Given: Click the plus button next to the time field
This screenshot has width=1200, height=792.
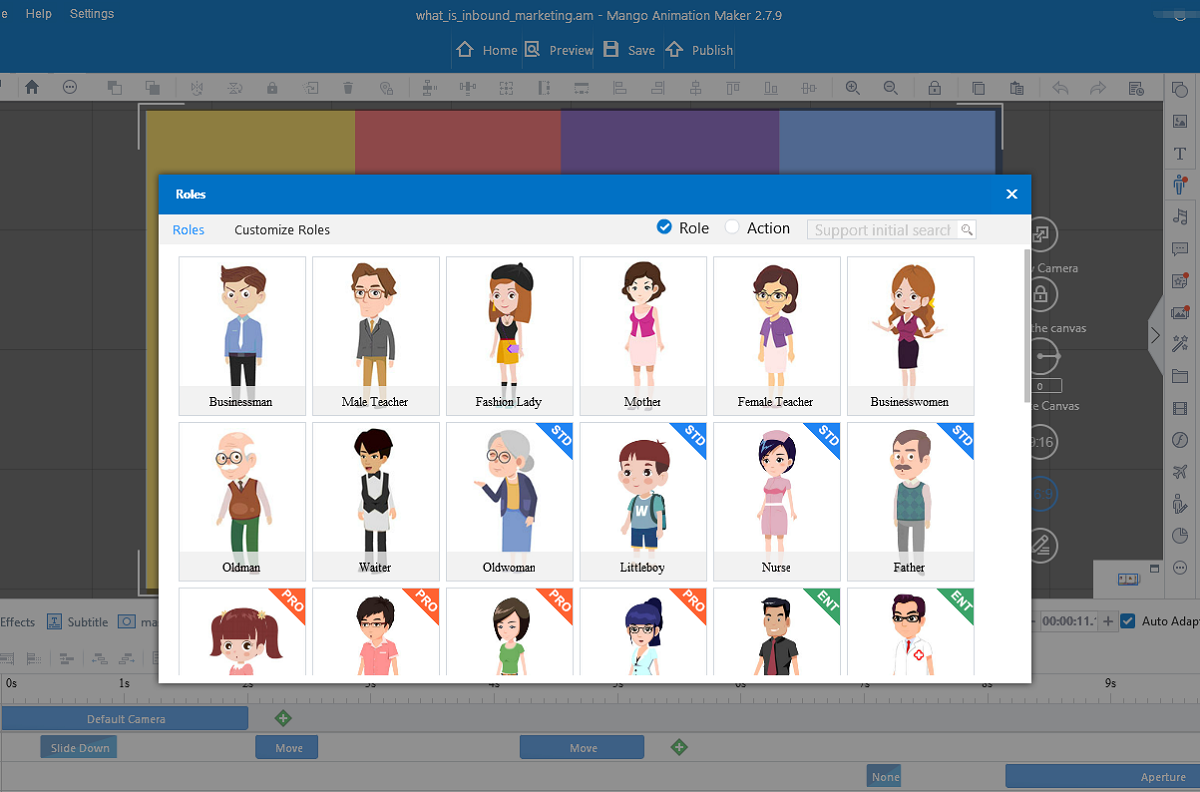Looking at the screenshot, I should click(x=1108, y=621).
